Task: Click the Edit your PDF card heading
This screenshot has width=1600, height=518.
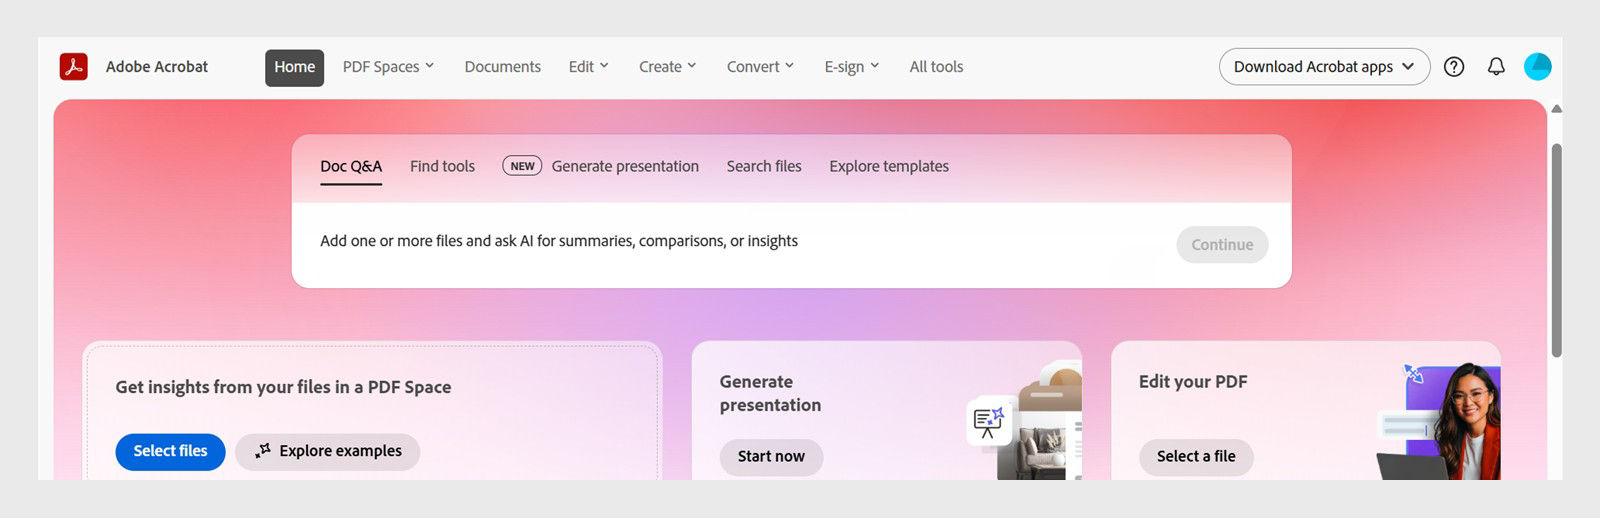Action: pos(1193,382)
